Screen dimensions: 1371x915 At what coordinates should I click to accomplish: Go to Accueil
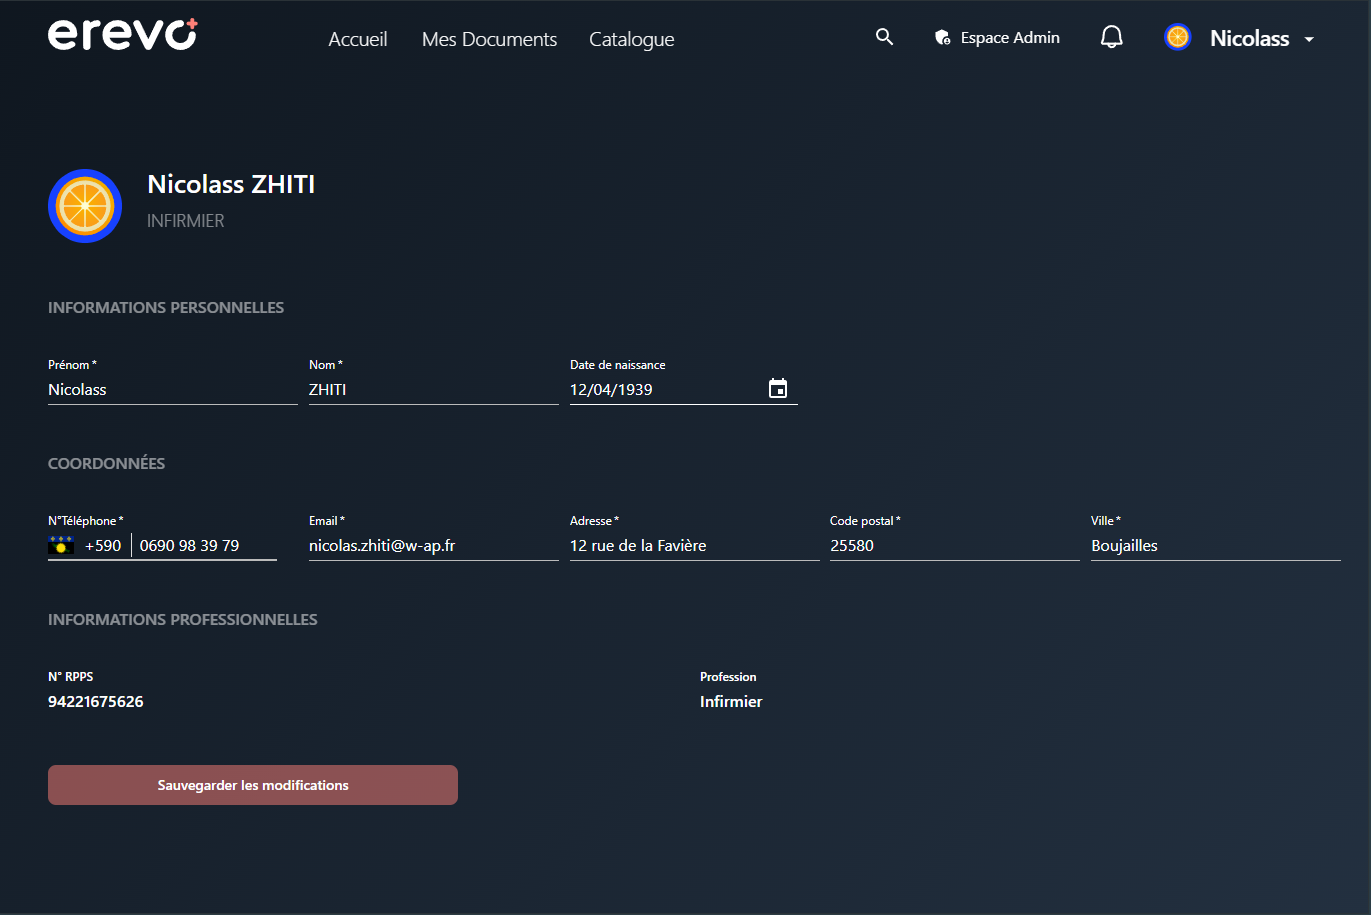358,39
